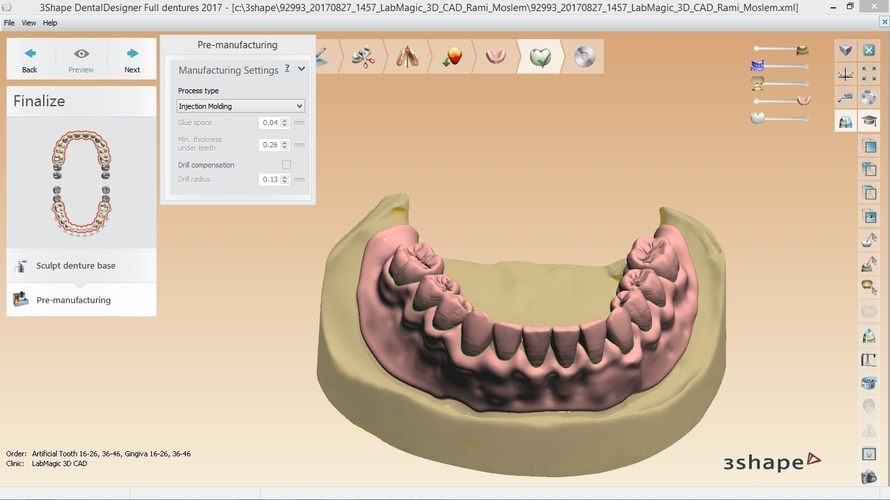This screenshot has height=500, width=890.
Task: Click the tool icon below model-cursor tool
Action: (x=869, y=264)
